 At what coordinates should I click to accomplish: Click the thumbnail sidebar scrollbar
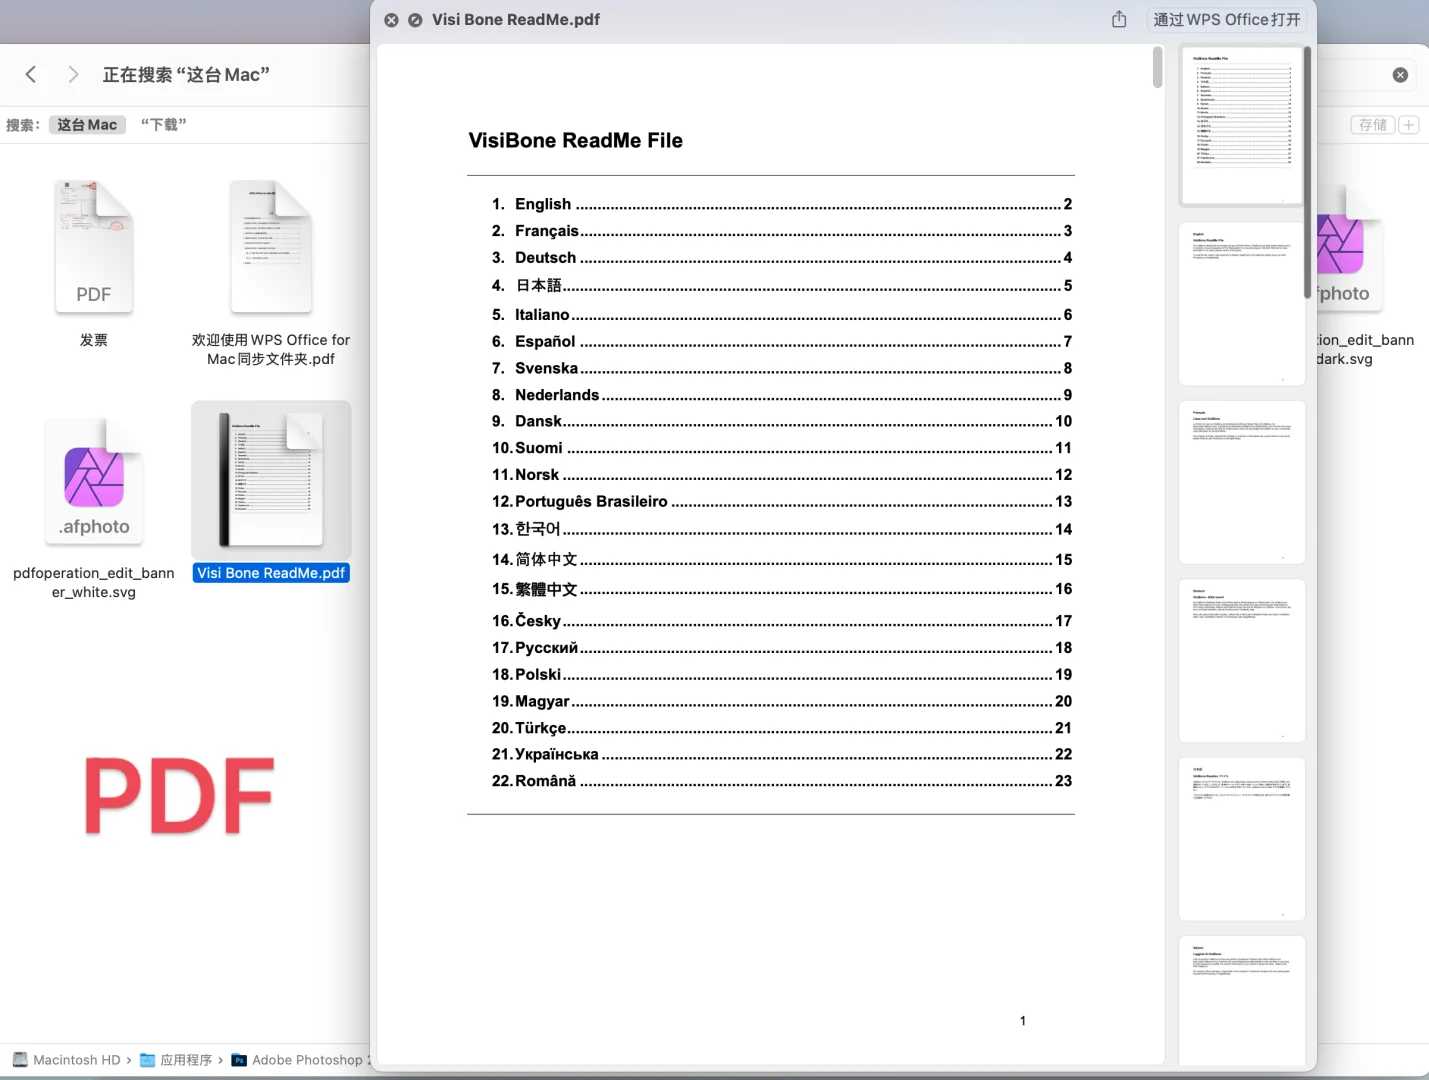click(1307, 172)
